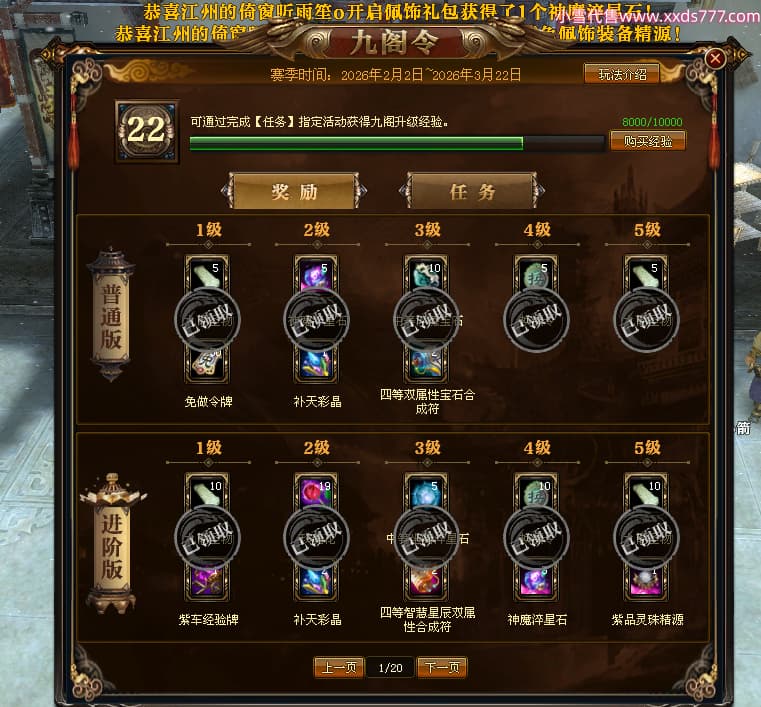Image resolution: width=761 pixels, height=707 pixels.
Task: Click the 紫品灵珠精源 reward icon at 进阶版 level 5
Action: click(x=646, y=582)
